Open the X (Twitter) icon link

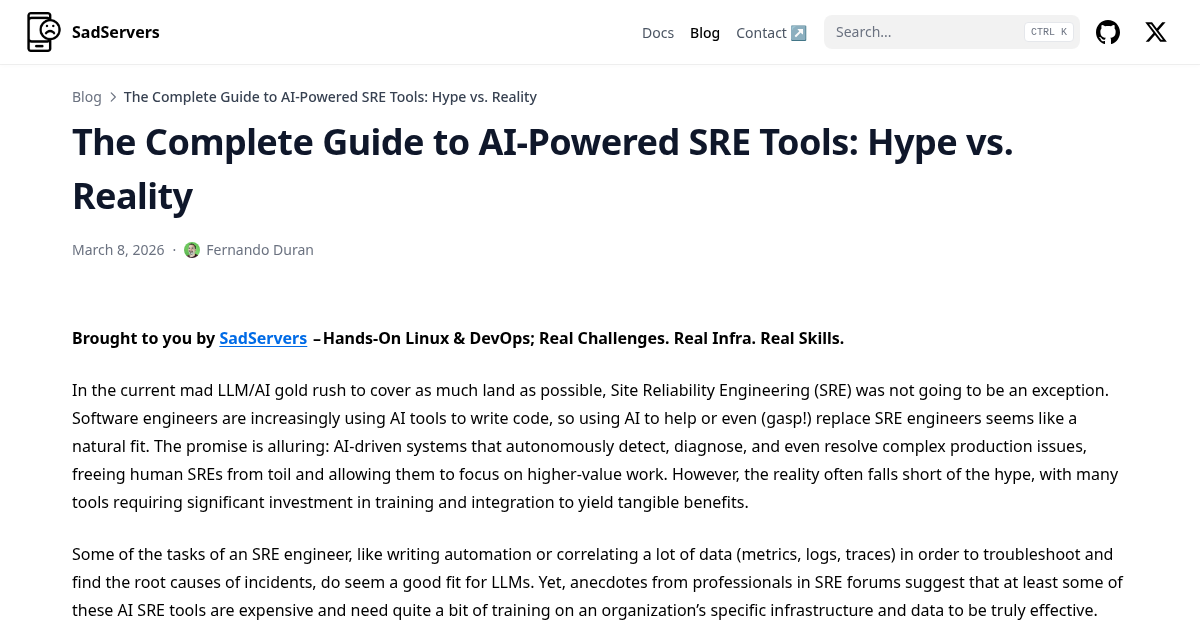pos(1156,32)
